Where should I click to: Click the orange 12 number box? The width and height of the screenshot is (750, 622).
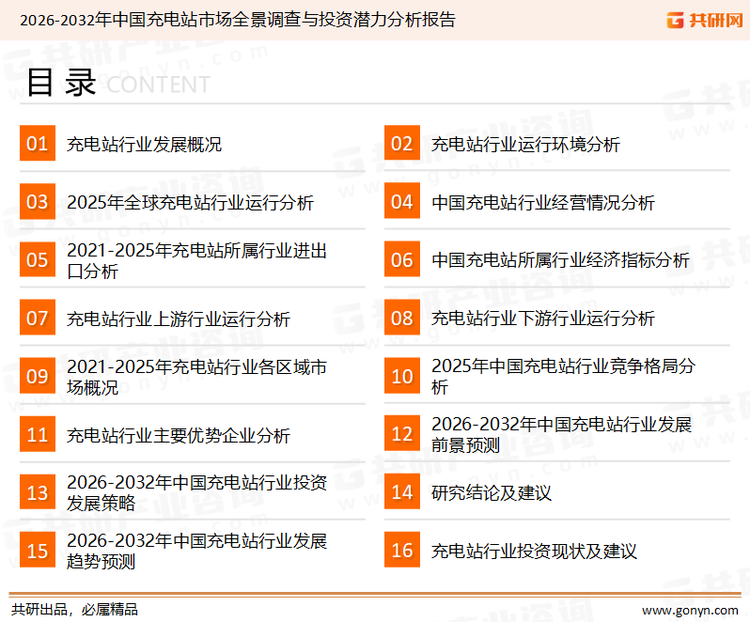(x=402, y=433)
